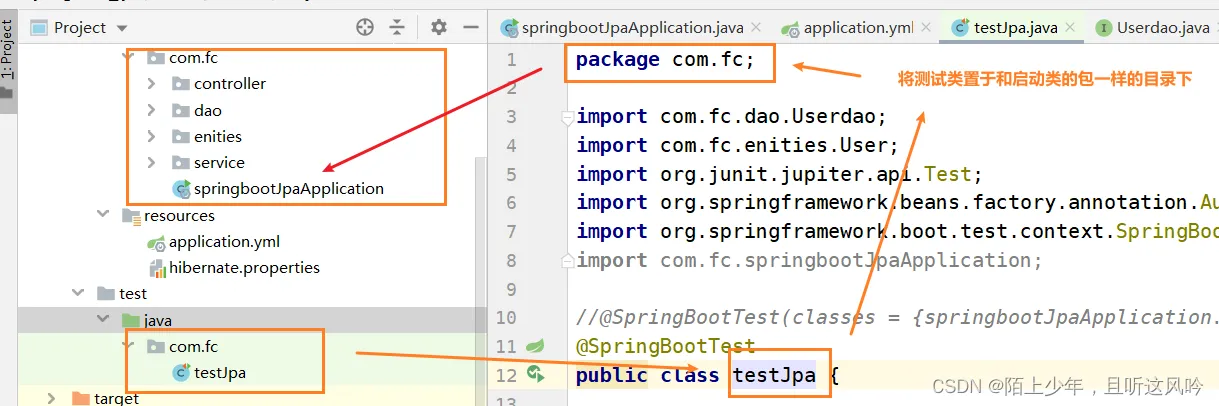Run testJpa via gutter run icon
Image resolution: width=1219 pixels, height=406 pixels.
(x=536, y=374)
